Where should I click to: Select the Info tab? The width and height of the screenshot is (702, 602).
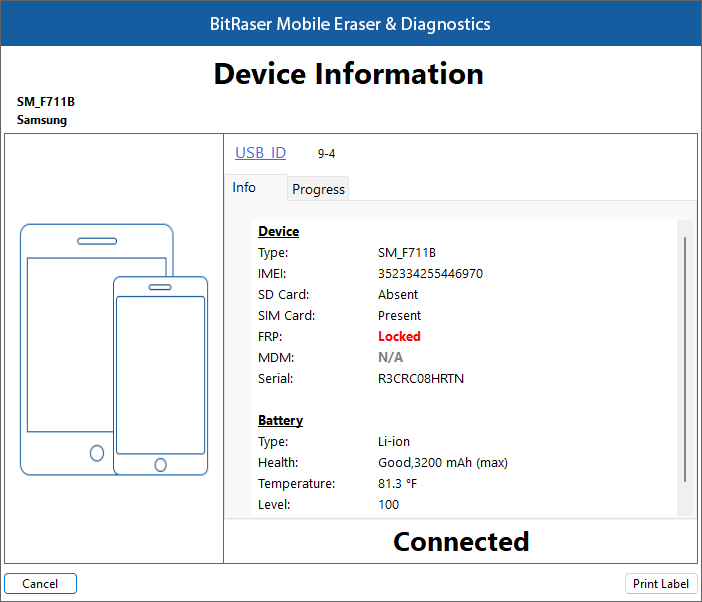[x=256, y=188]
